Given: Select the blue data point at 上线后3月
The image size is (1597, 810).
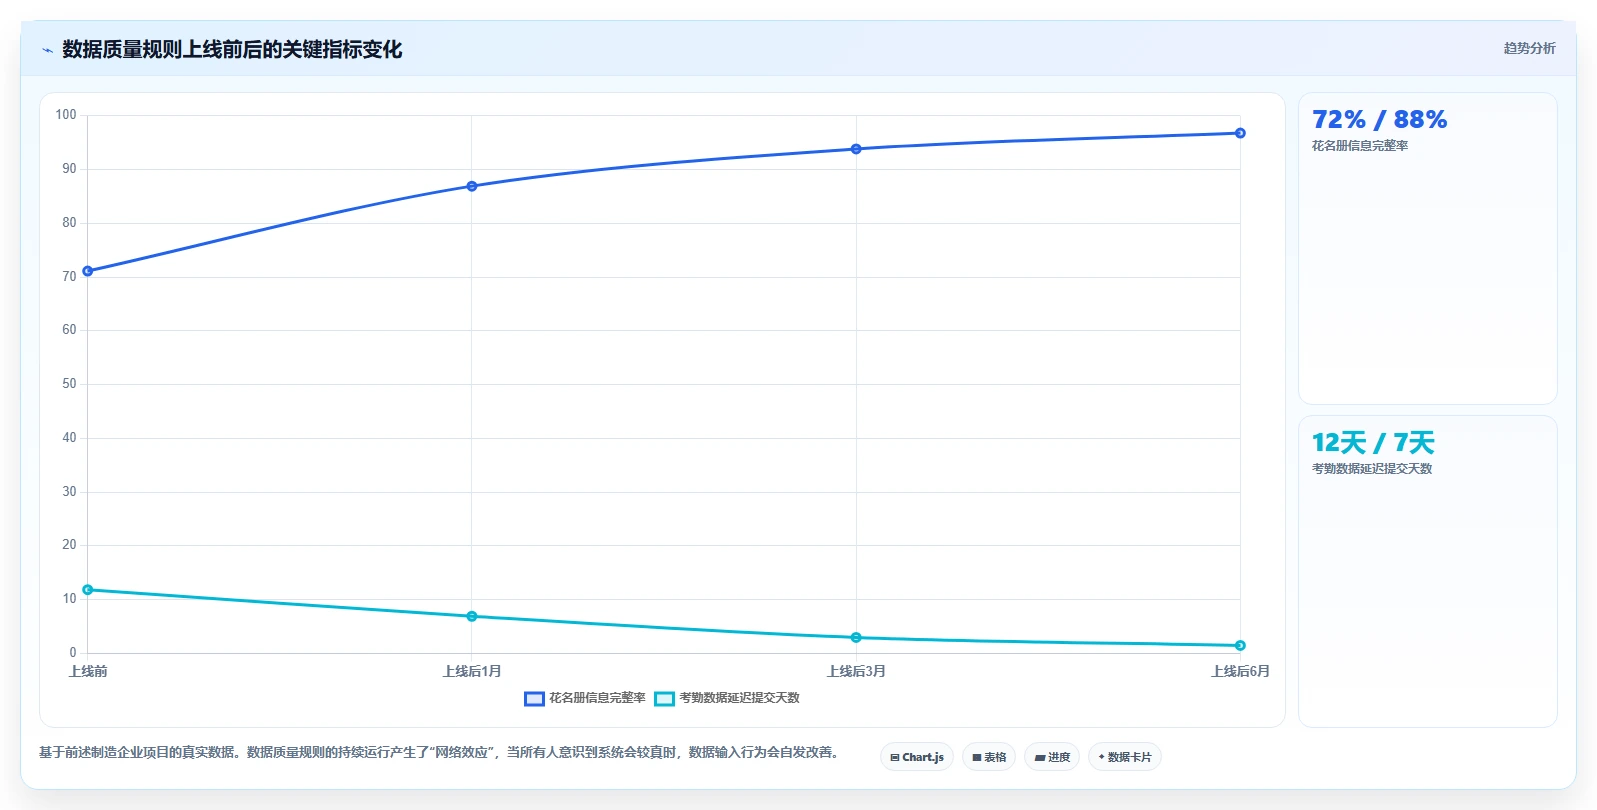Looking at the screenshot, I should pyautogui.click(x=856, y=149).
